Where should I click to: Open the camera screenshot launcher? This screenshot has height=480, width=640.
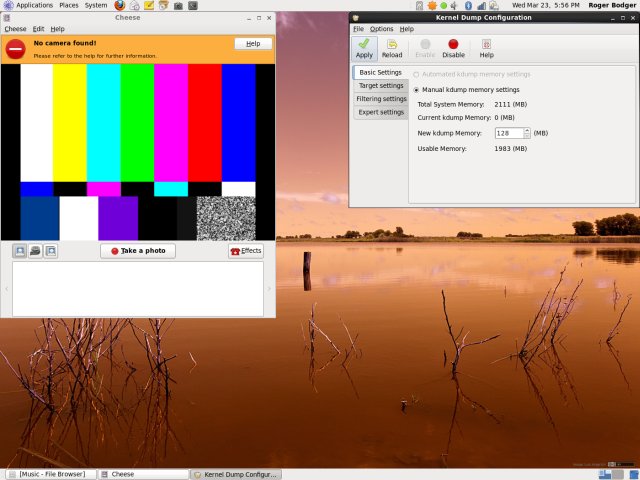178,6
